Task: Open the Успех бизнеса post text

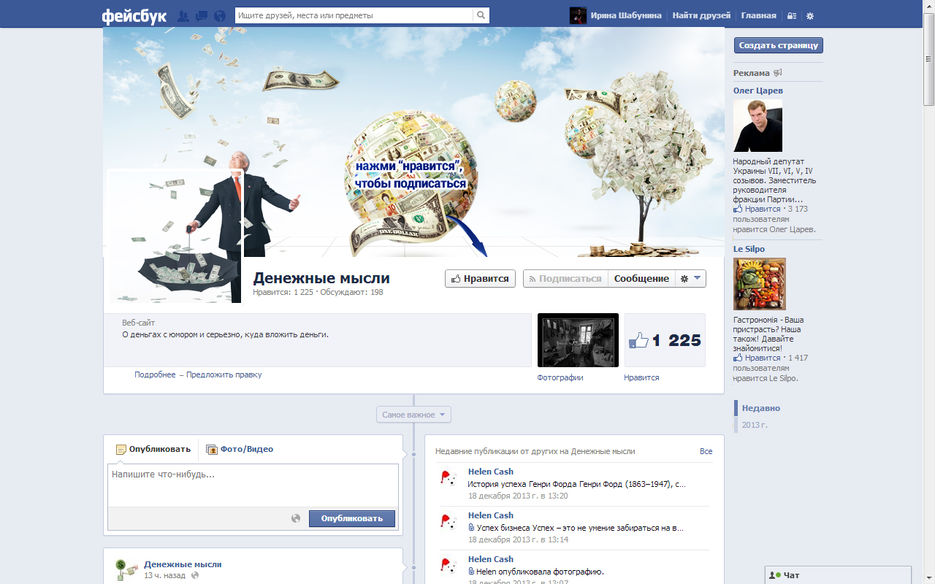Action: click(x=580, y=528)
